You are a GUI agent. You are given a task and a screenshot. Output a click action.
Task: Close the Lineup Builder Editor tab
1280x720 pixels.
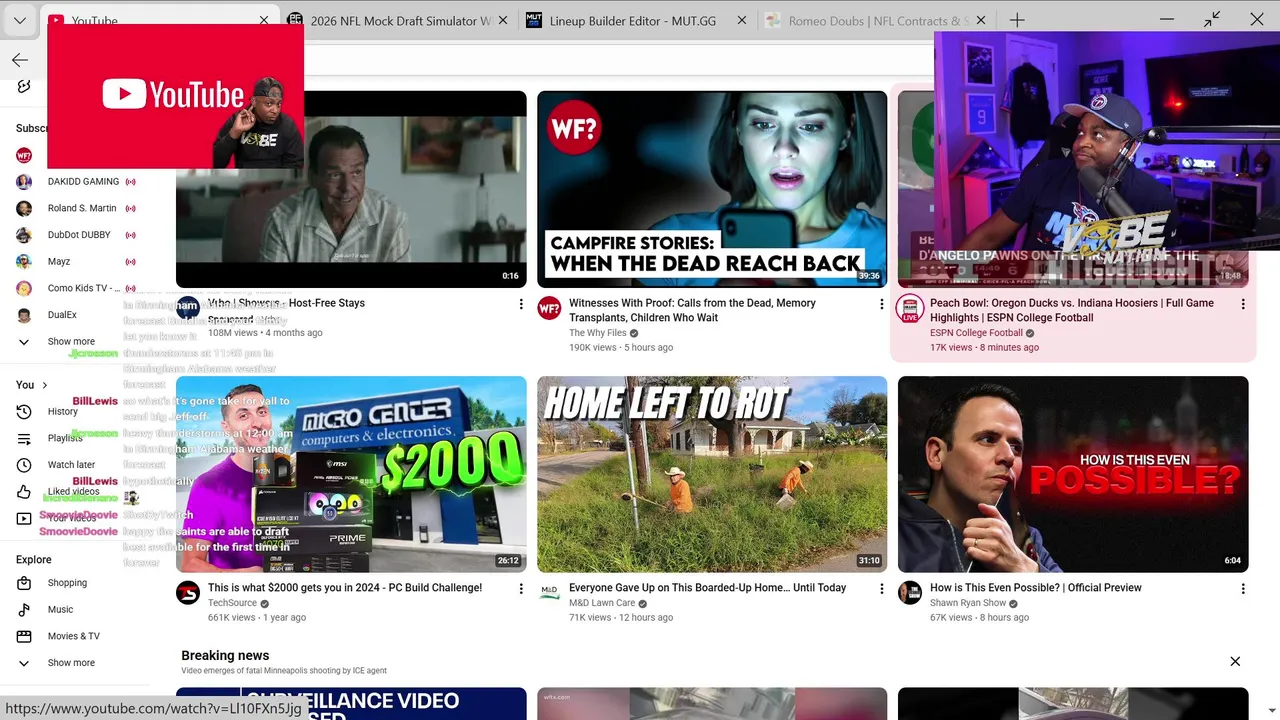coord(742,20)
